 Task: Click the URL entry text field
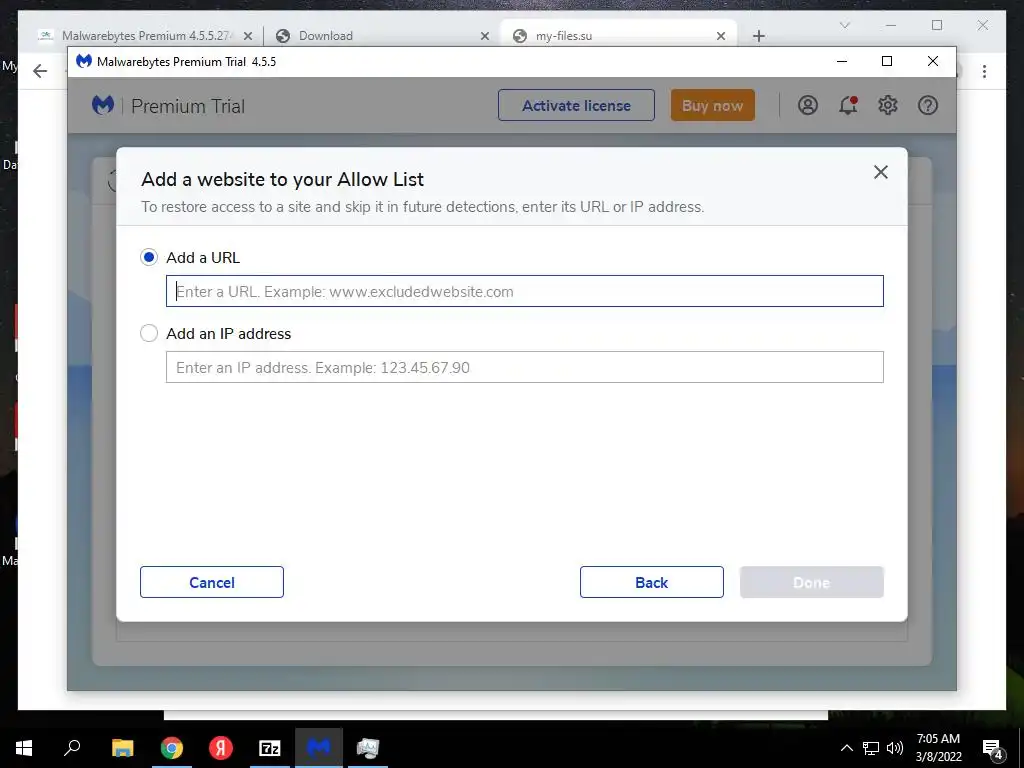click(x=524, y=291)
